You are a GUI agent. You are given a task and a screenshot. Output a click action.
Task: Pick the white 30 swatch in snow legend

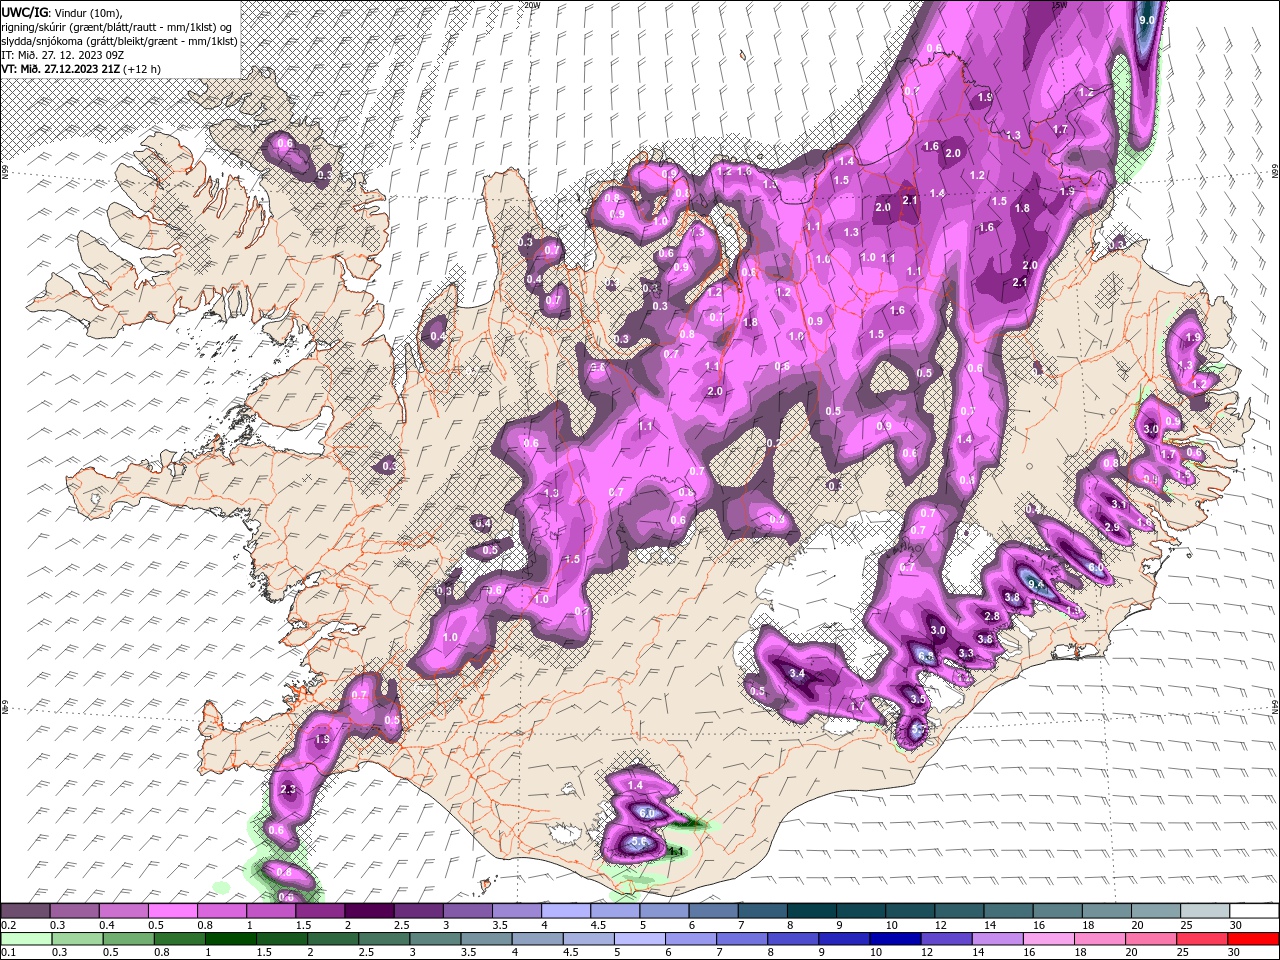pos(1255,911)
